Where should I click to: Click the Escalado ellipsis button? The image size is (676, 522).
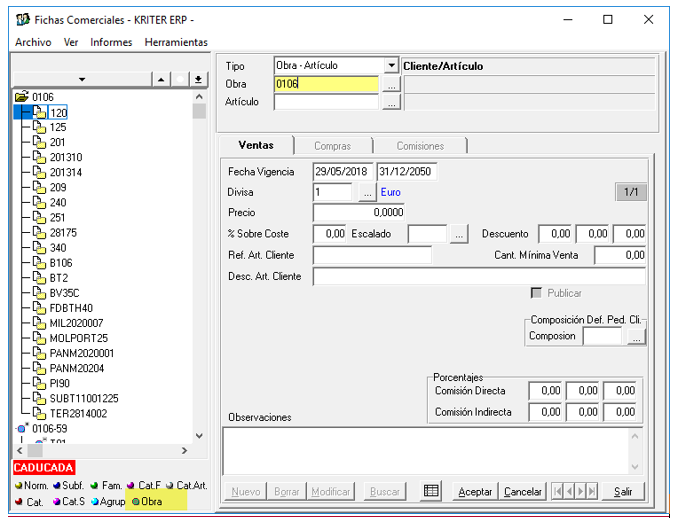(458, 234)
